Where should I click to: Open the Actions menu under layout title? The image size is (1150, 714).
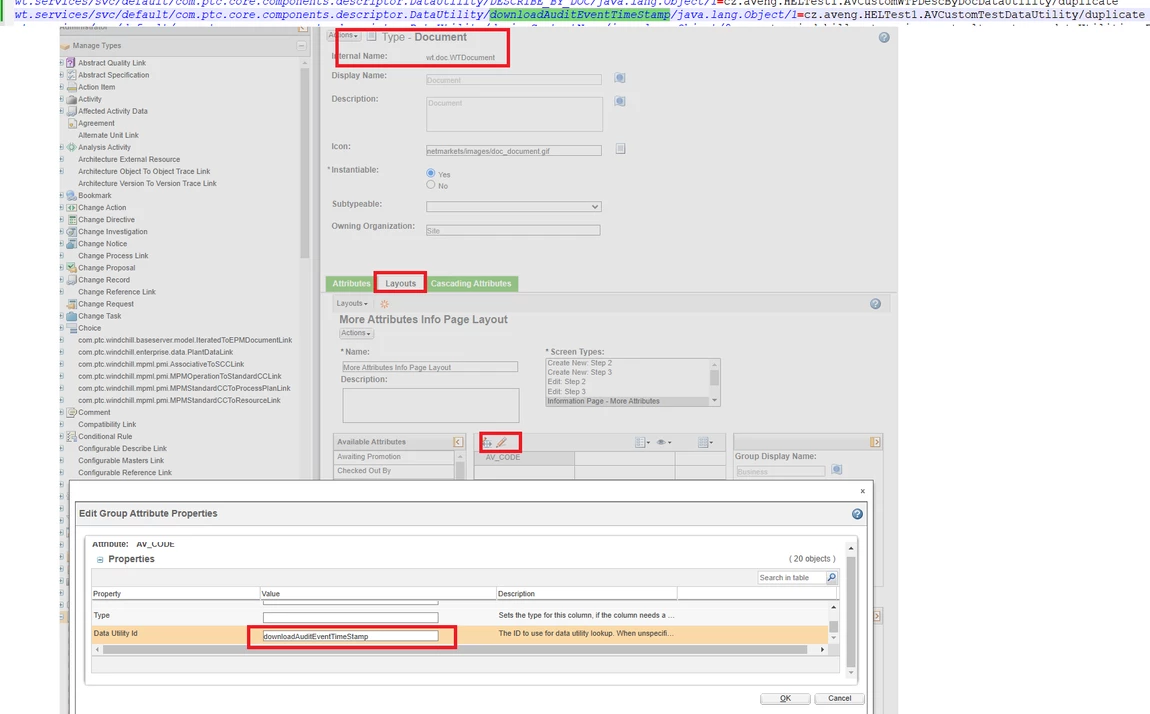click(x=356, y=333)
